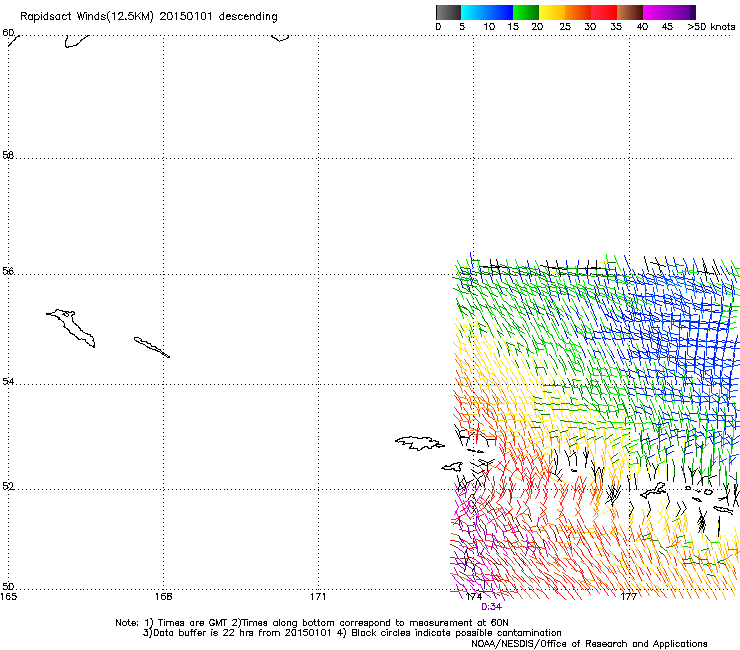Click the note line starting 'Note: 1) Times are GMT'
This screenshot has width=740, height=650.
tap(312, 623)
